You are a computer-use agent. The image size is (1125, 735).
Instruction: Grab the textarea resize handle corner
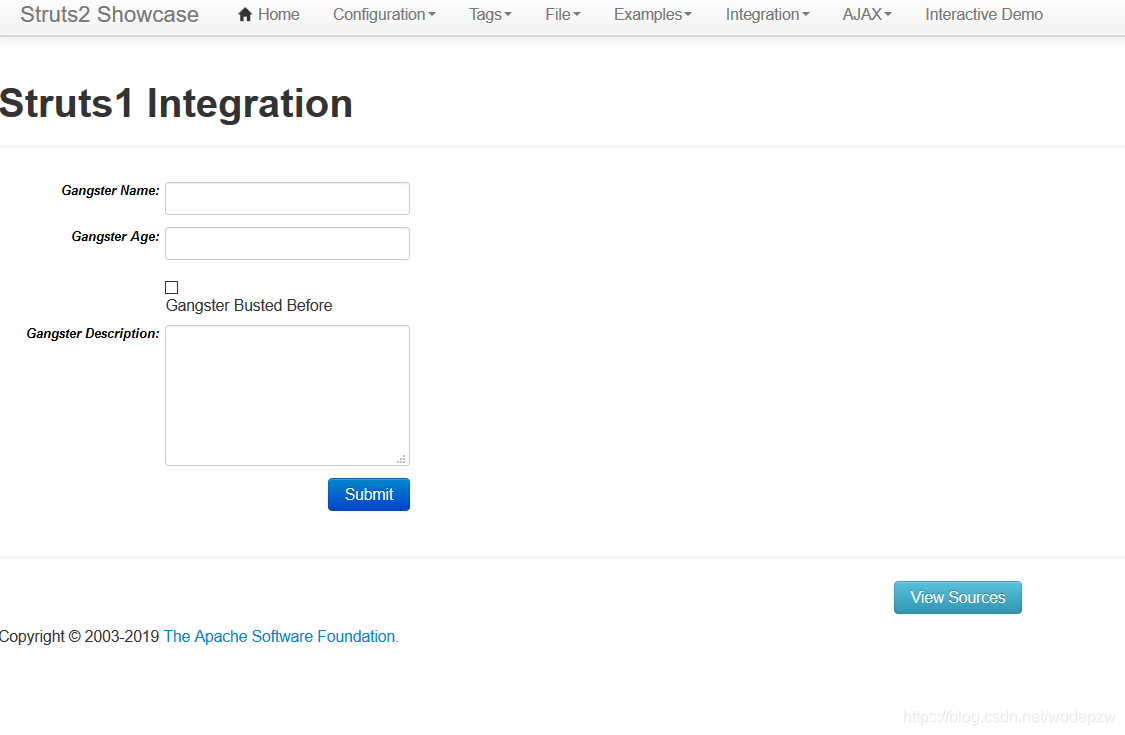[402, 459]
